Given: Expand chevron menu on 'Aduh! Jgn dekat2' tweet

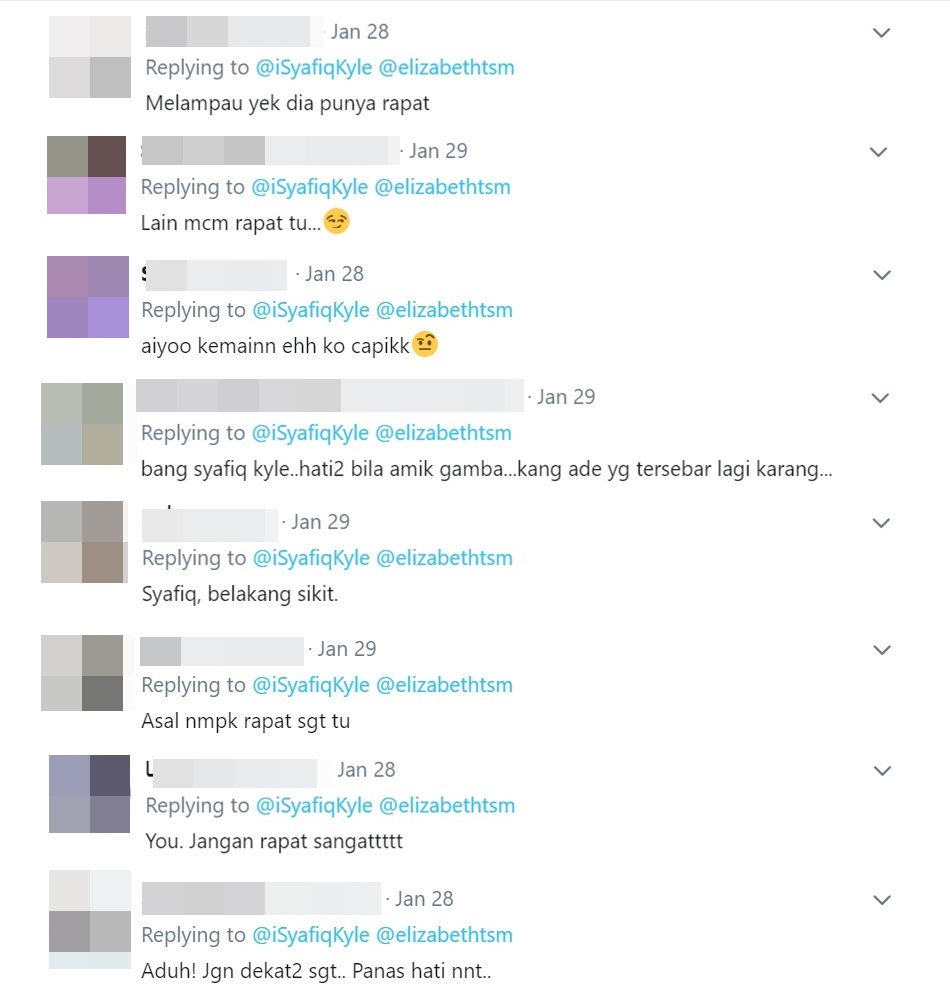Looking at the screenshot, I should click(x=882, y=900).
